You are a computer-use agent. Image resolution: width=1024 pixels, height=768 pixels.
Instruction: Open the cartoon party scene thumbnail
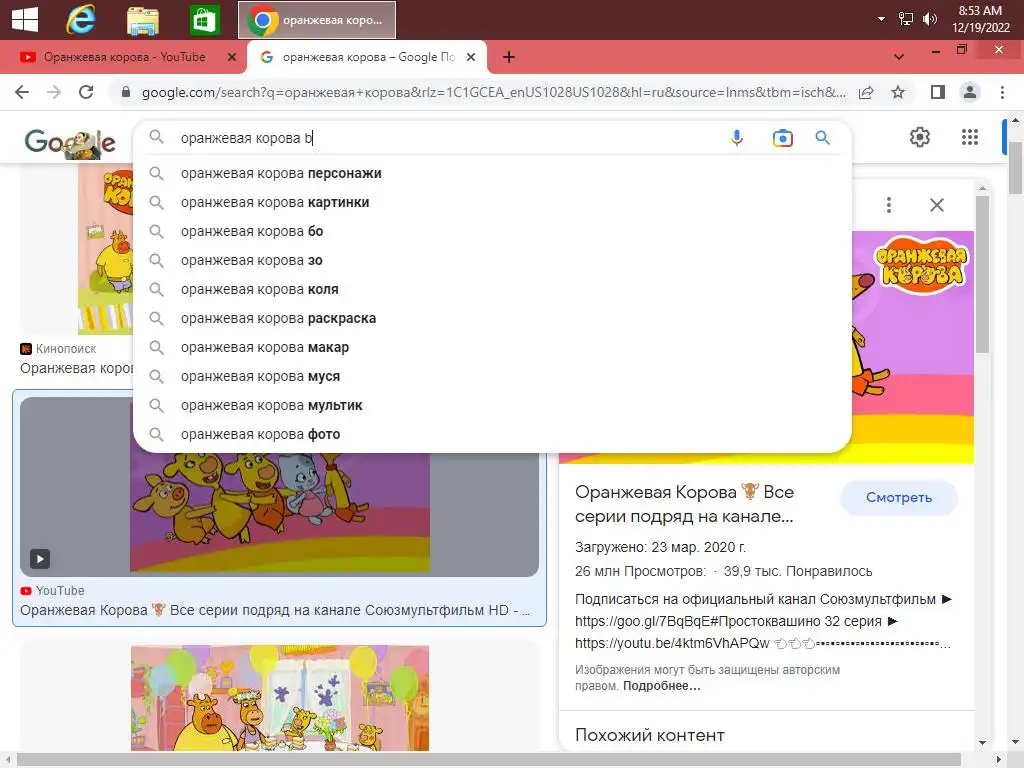[280, 697]
